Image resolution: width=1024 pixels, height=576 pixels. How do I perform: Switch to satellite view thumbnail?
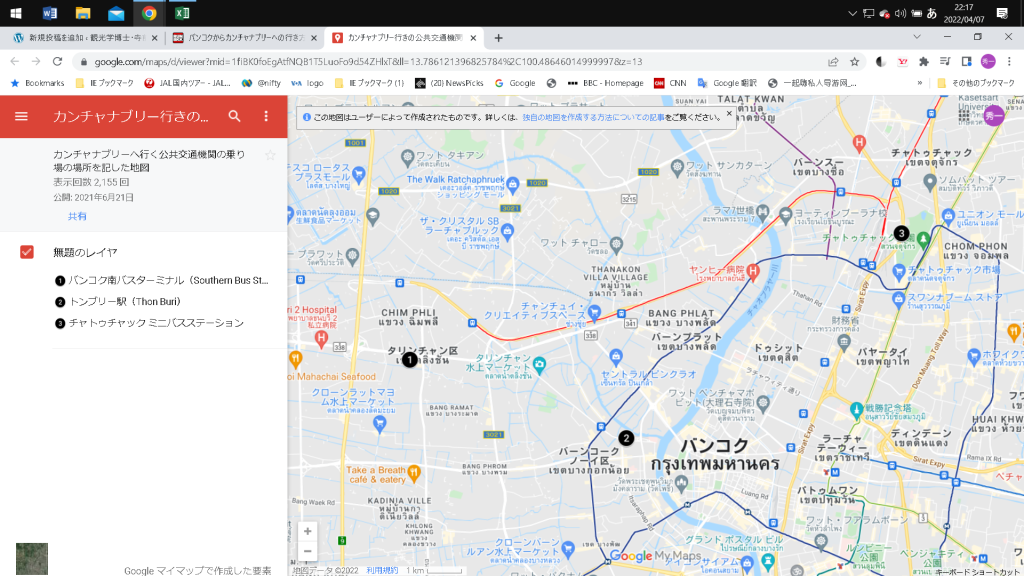point(32,558)
